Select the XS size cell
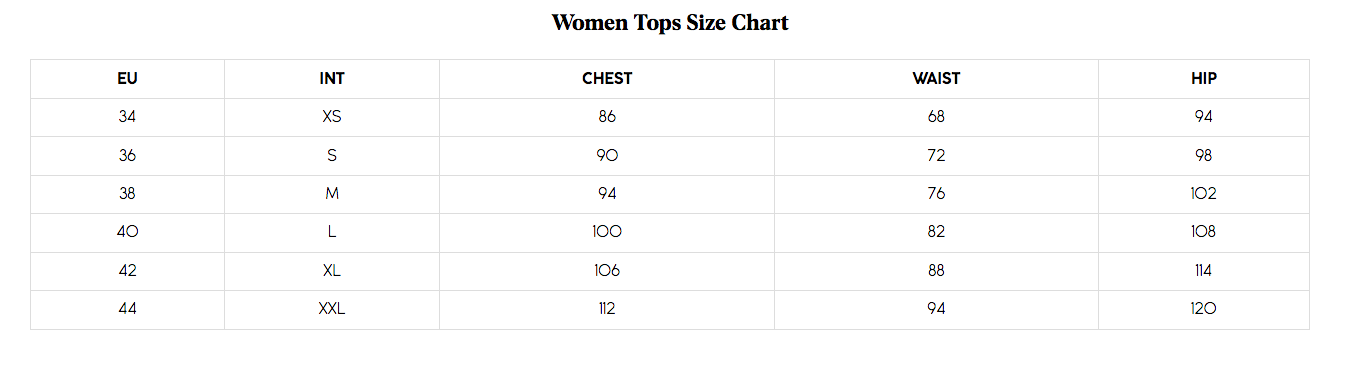This screenshot has width=1370, height=369. [332, 117]
